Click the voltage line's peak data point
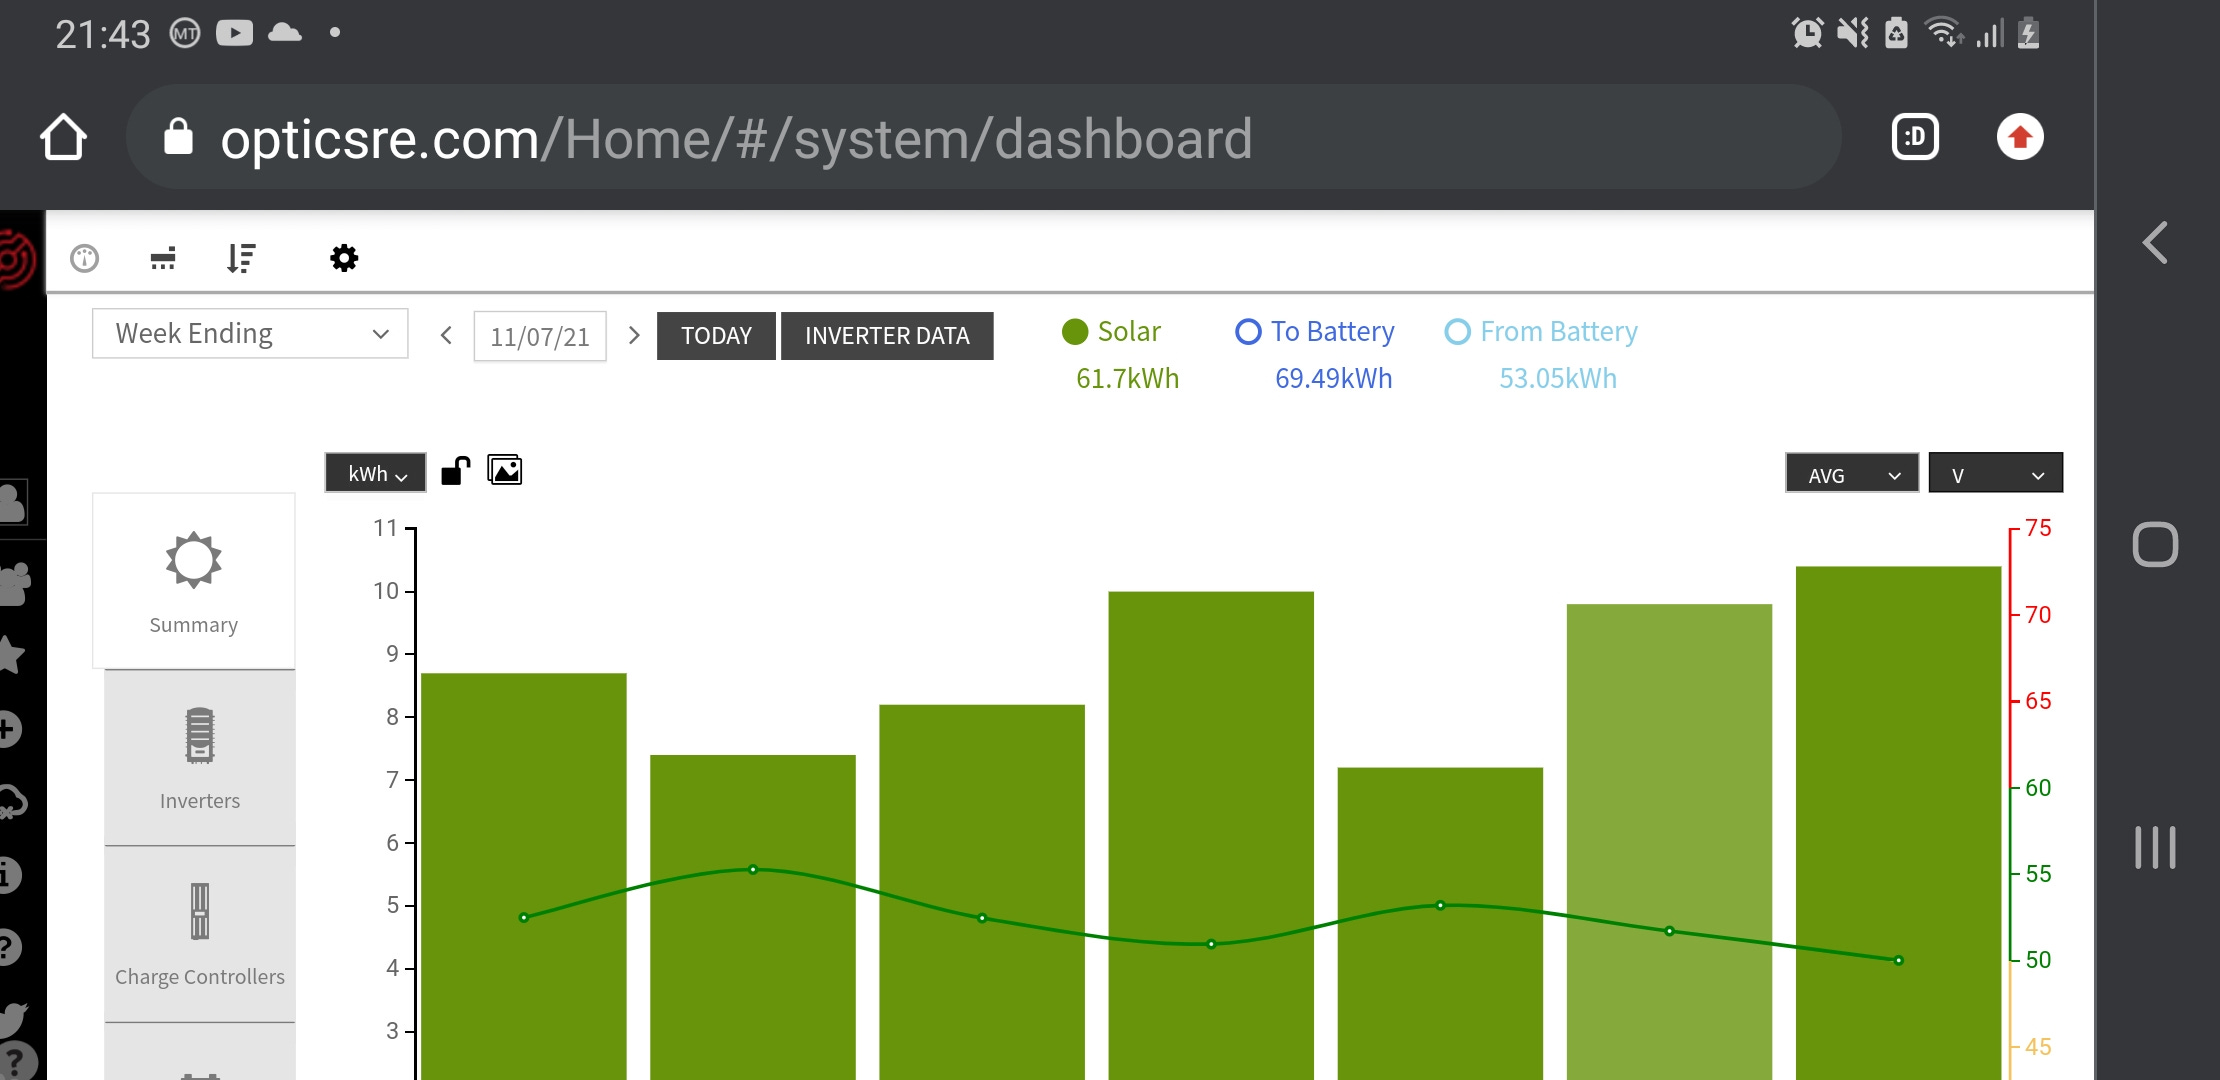2220x1080 pixels. 753,869
